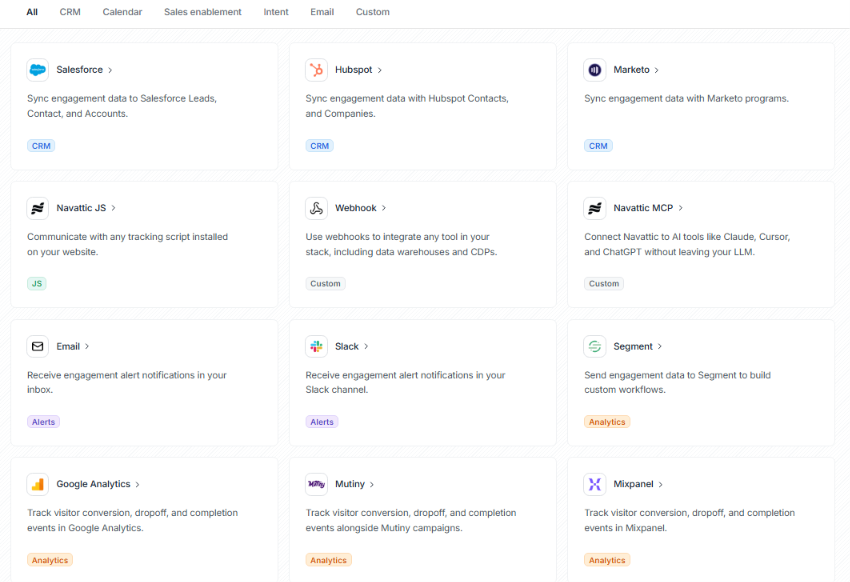The height and width of the screenshot is (582, 850).
Task: Switch to the Calendar tab
Action: 123,12
